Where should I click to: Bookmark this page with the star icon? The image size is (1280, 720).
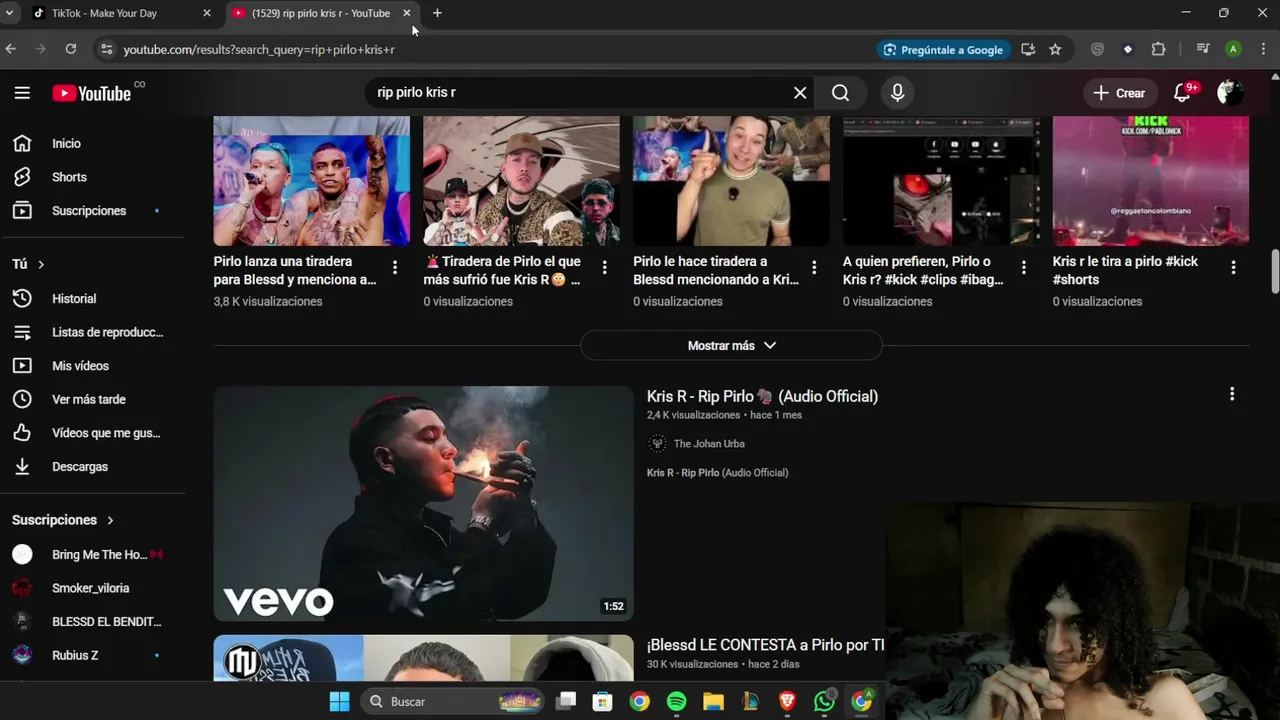pyautogui.click(x=1055, y=49)
